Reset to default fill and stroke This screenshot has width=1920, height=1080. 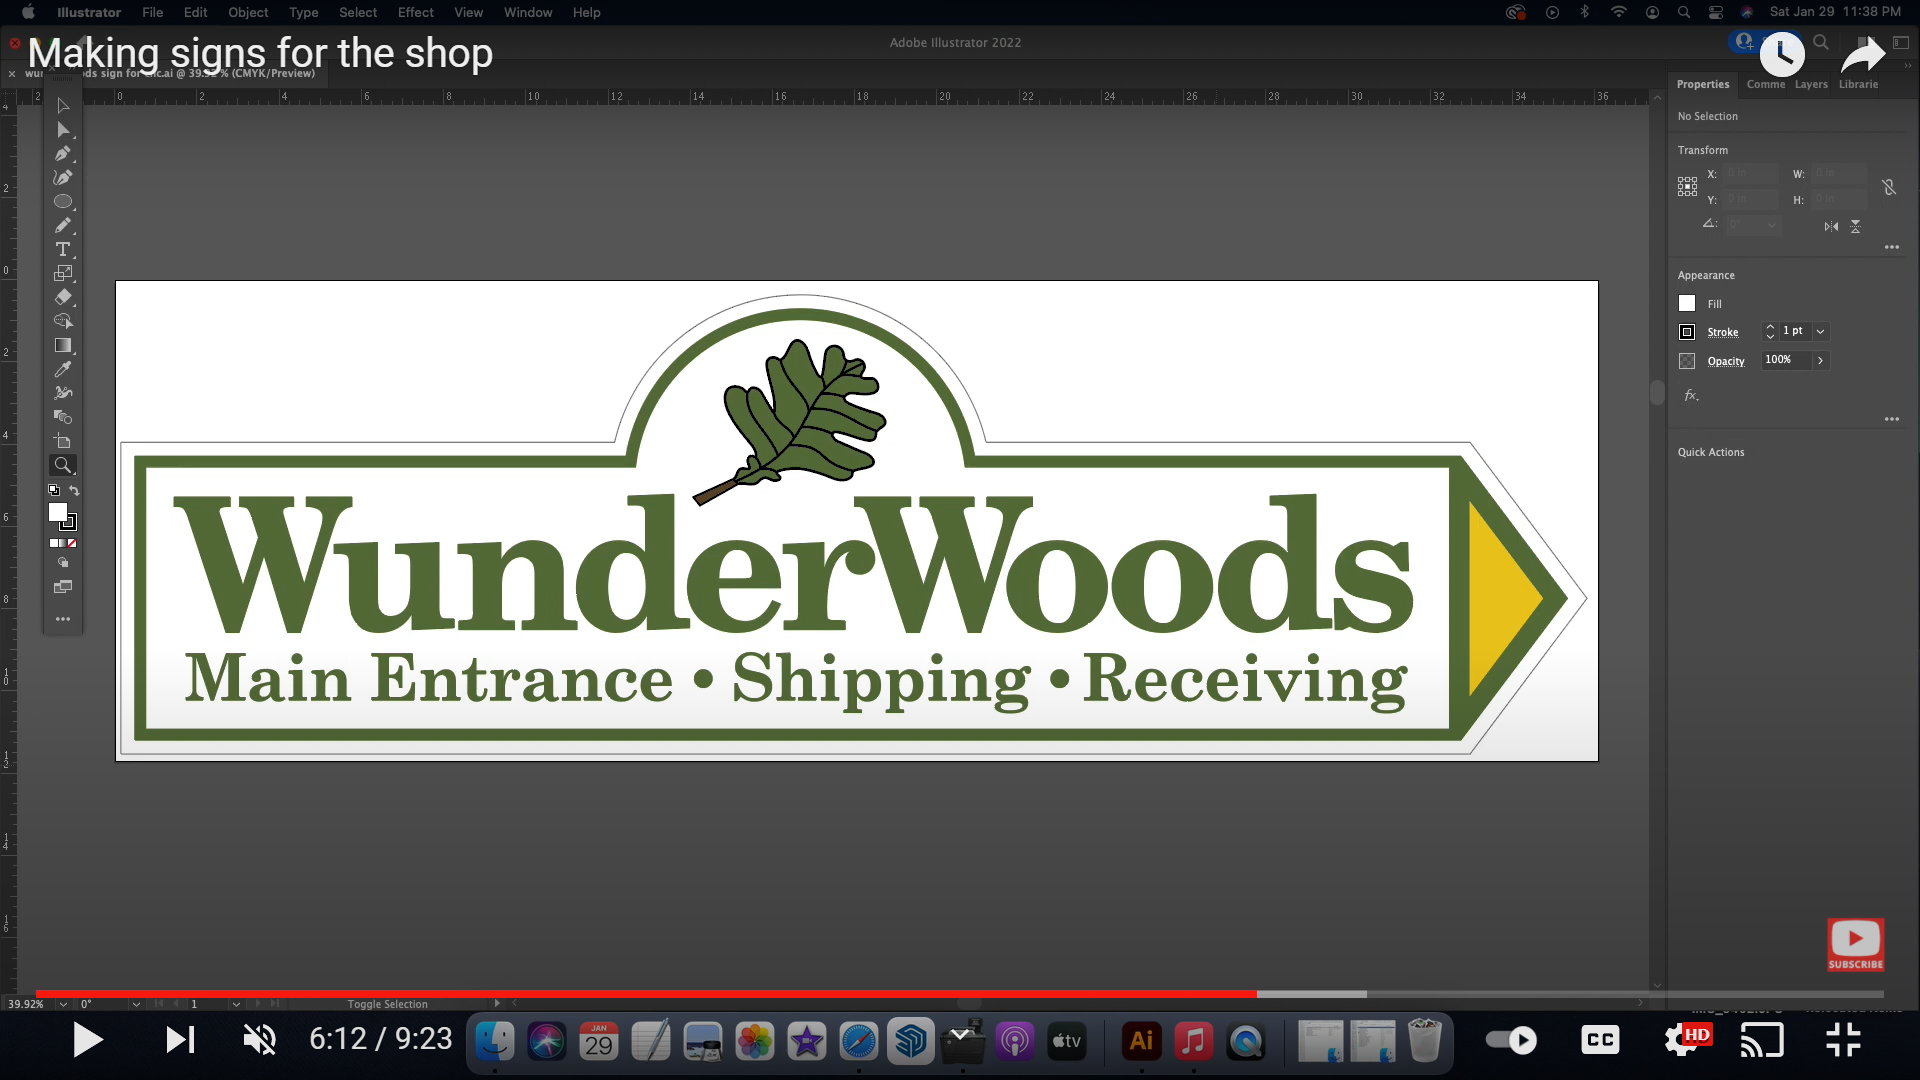tap(54, 491)
